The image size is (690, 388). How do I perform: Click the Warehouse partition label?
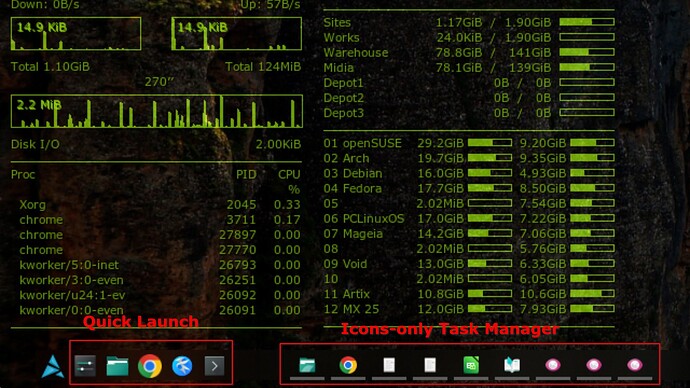coord(356,53)
